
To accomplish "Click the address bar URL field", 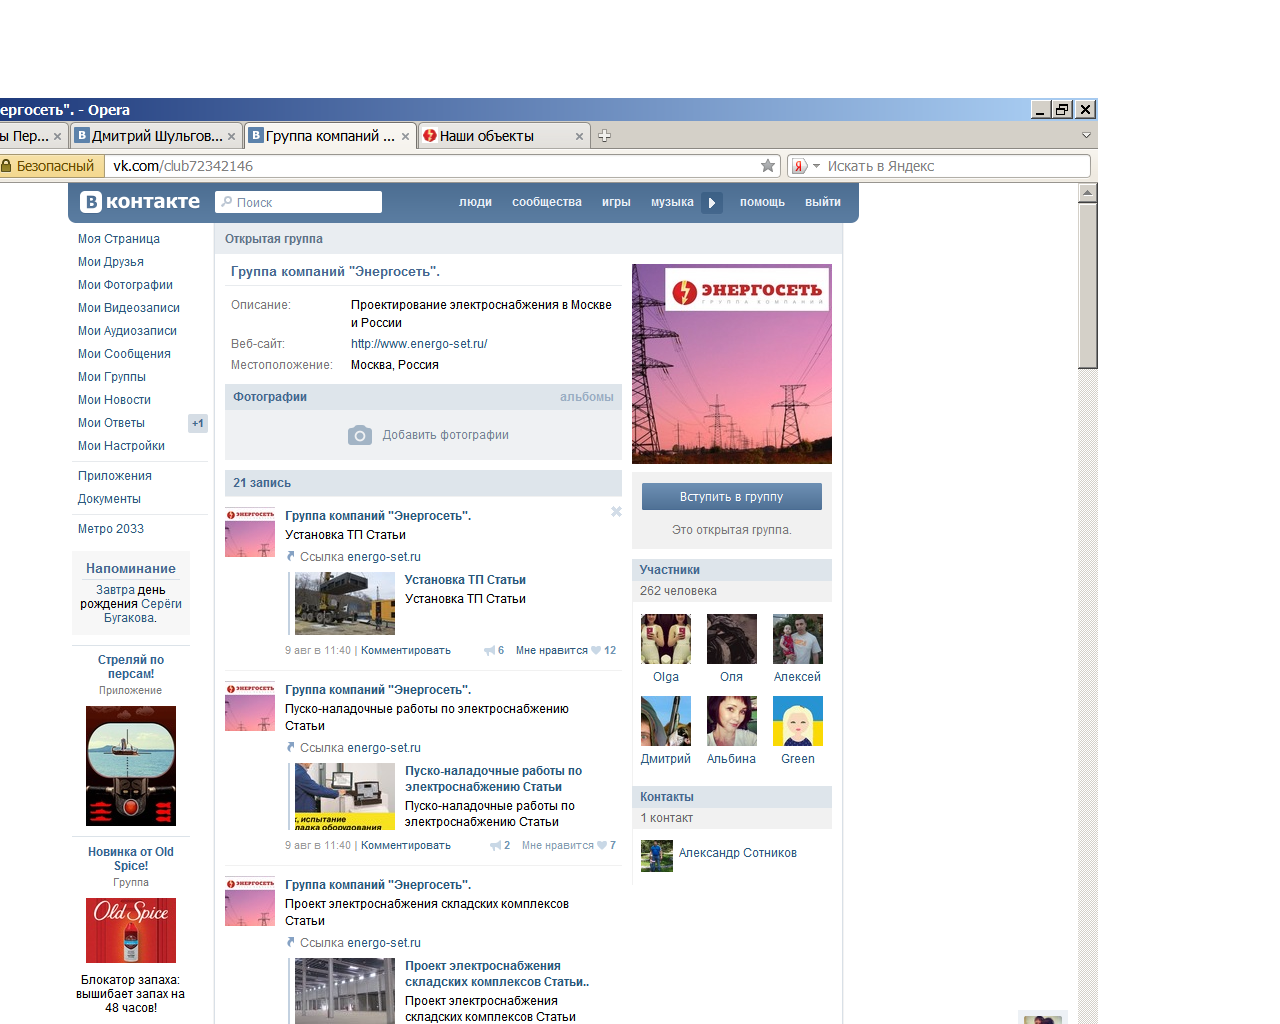I will (432, 166).
